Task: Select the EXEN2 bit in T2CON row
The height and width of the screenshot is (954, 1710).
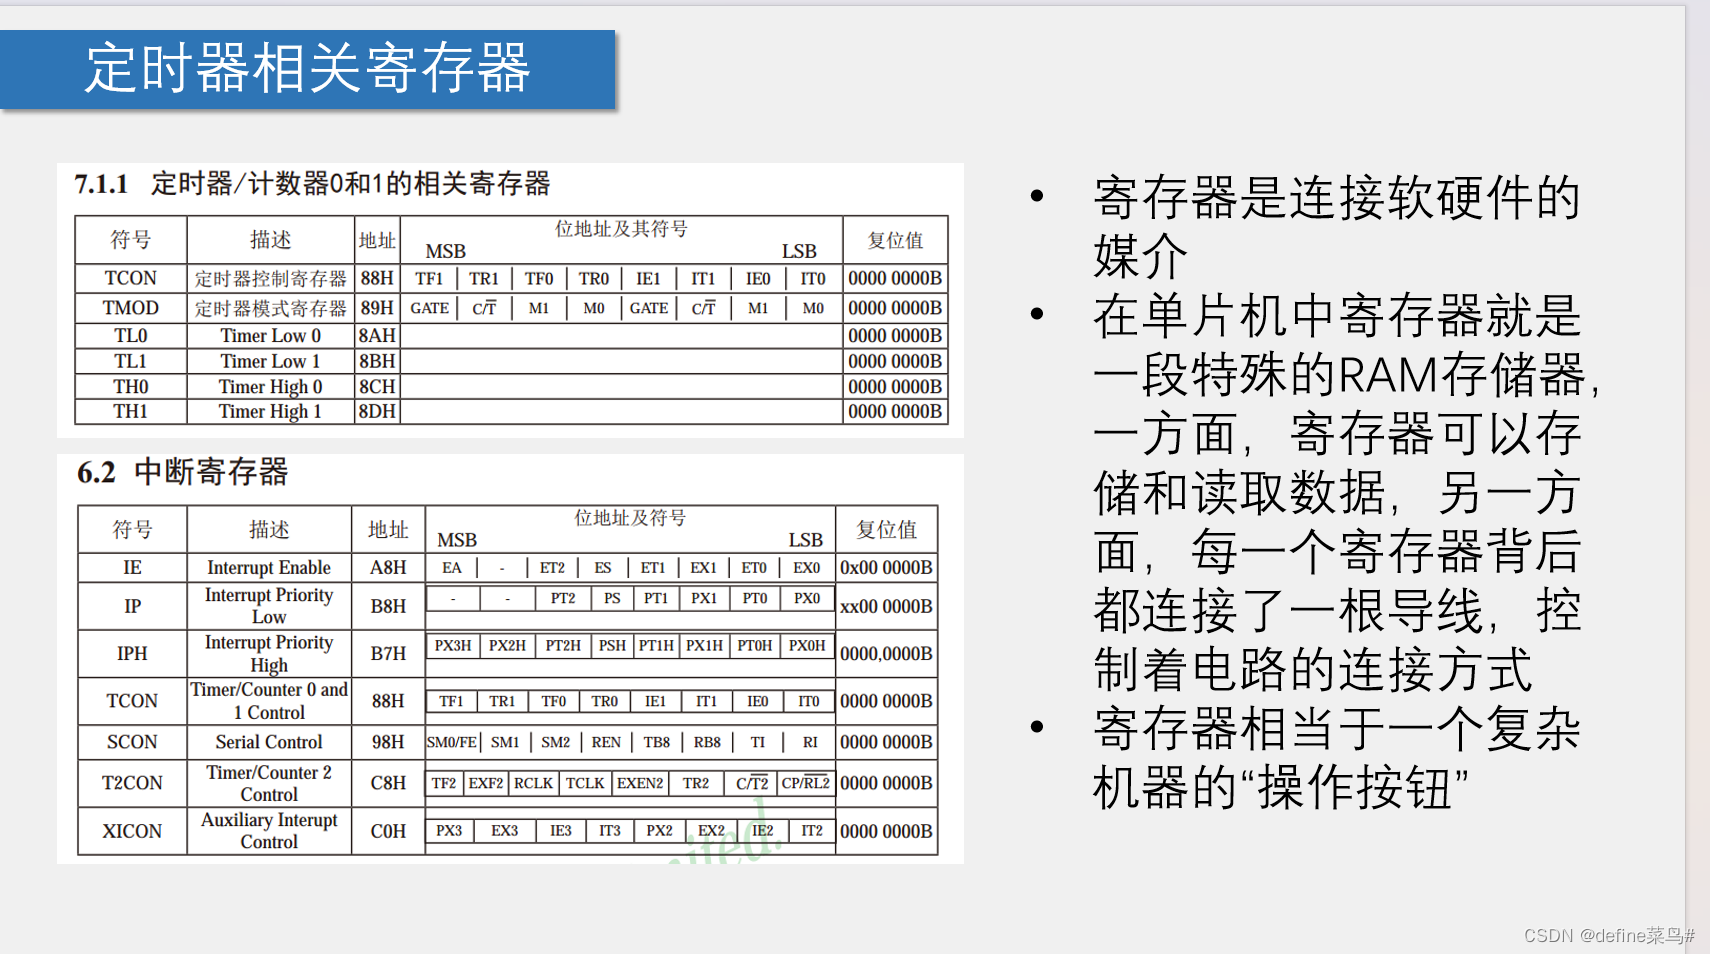Action: (x=640, y=783)
